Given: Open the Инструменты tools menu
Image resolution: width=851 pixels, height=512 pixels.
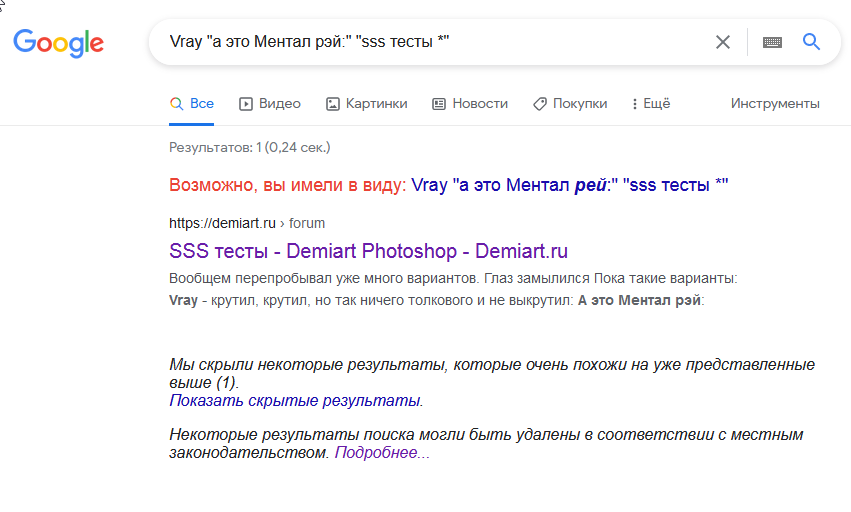Looking at the screenshot, I should (775, 103).
